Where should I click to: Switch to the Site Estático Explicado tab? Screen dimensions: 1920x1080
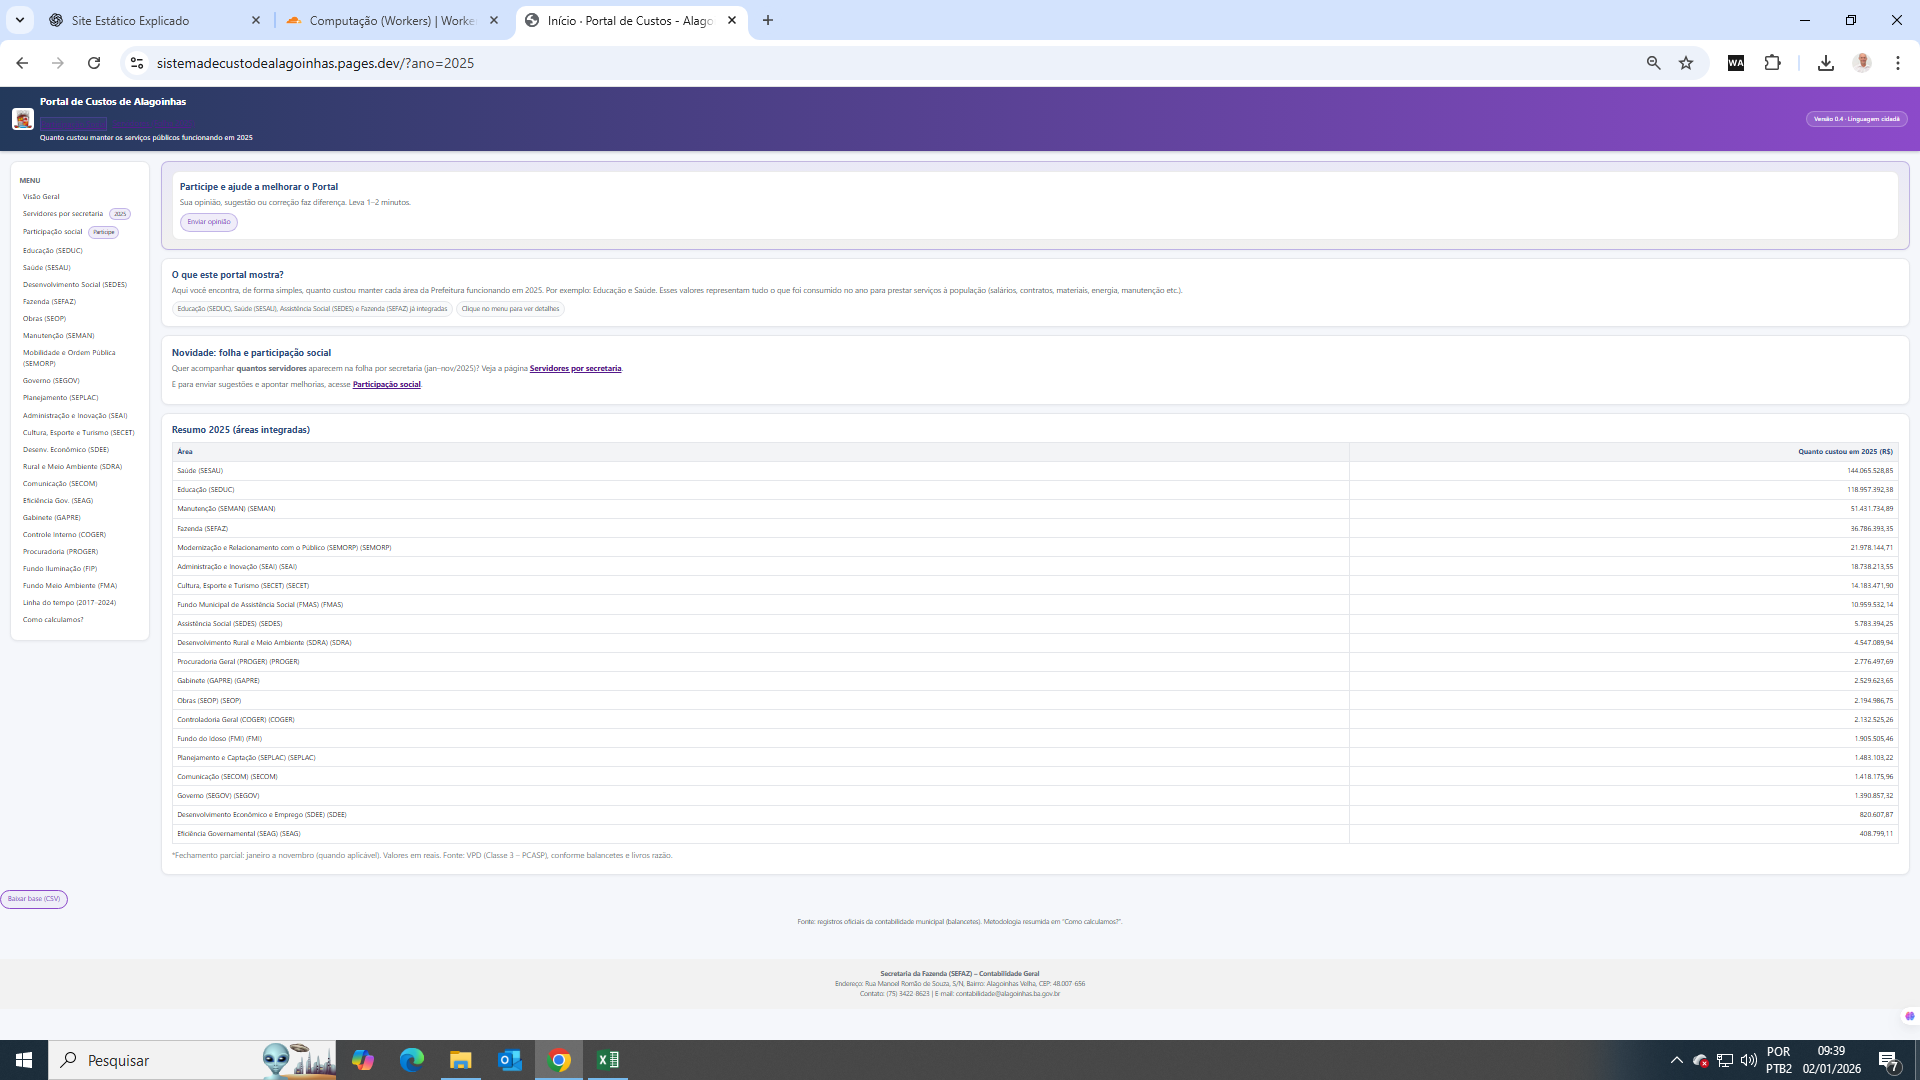130,20
